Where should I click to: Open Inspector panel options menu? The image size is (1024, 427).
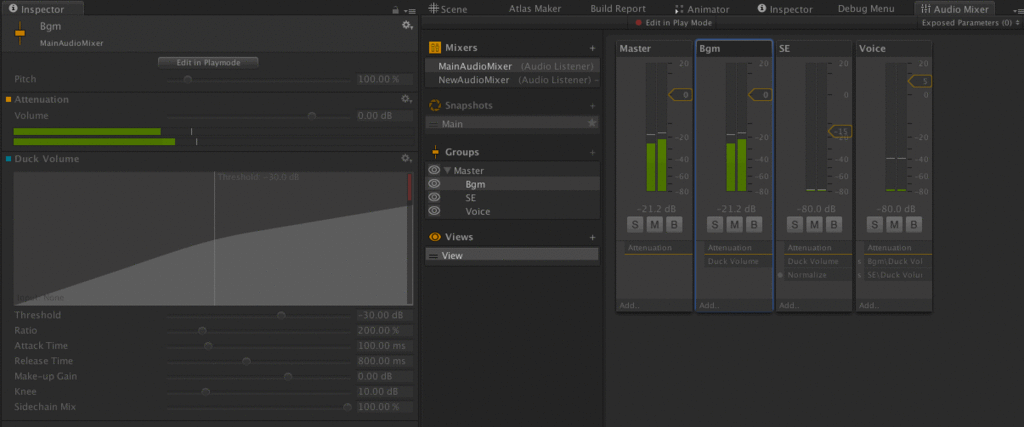[x=409, y=10]
